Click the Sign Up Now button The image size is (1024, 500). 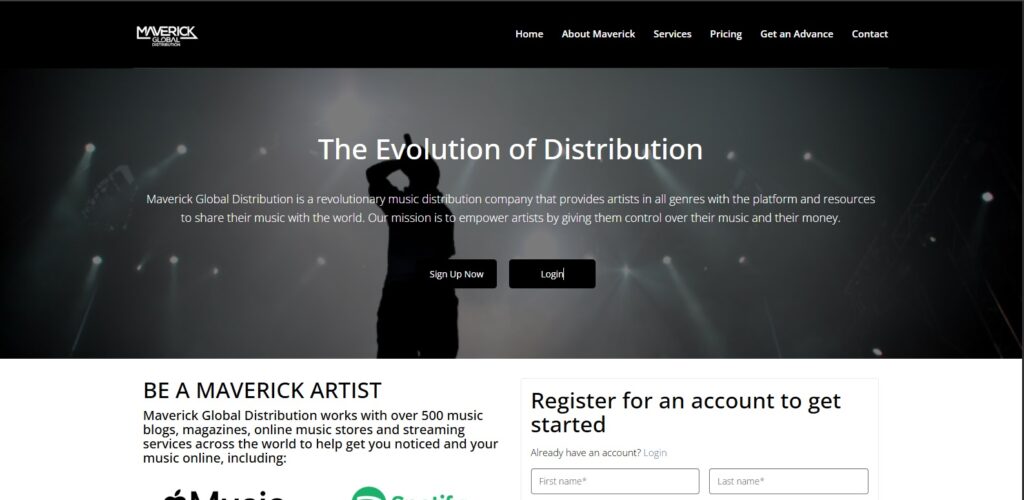coord(456,274)
